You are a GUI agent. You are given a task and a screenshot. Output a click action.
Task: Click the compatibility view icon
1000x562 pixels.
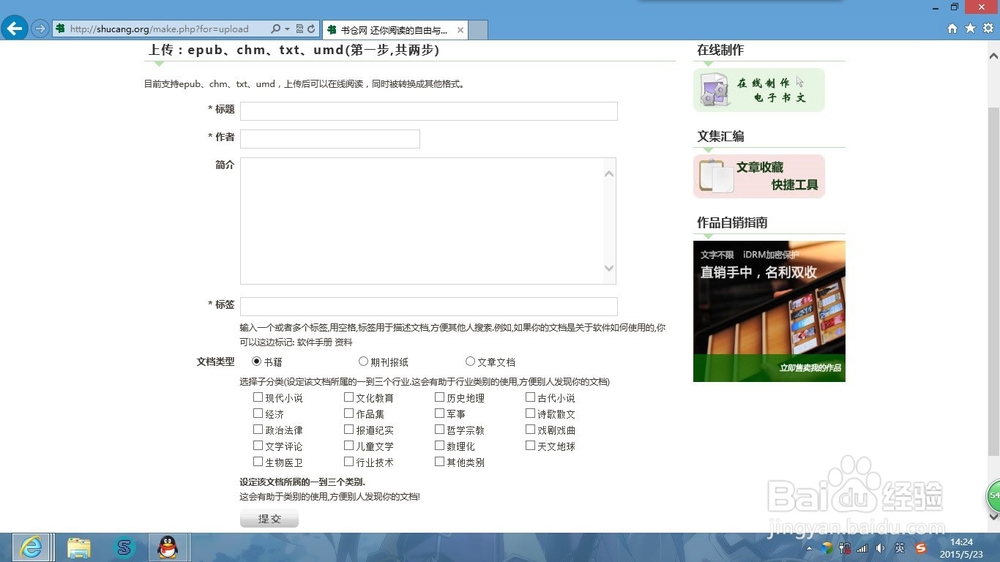(x=299, y=29)
